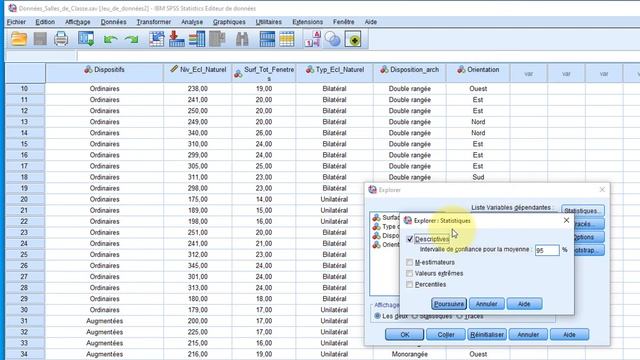Click the Print toolbar icon
The image size is (640, 360).
click(61, 39)
